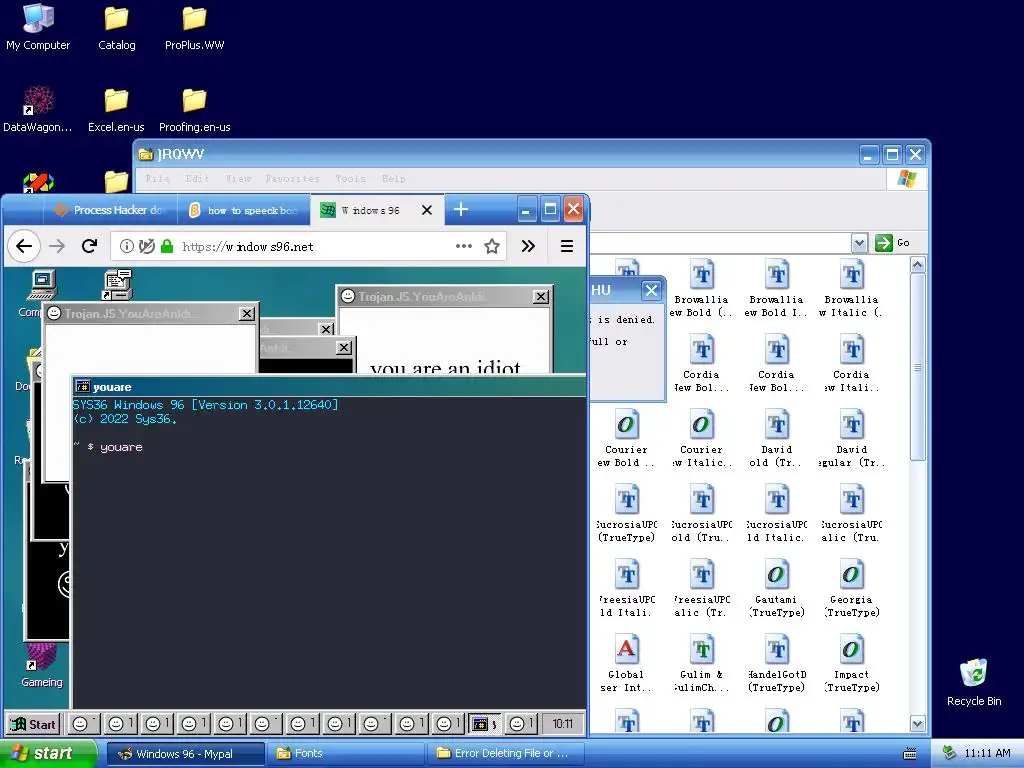
Task: Close the left Trojan.JS.YouAreAnIdiot window
Action: pyautogui.click(x=246, y=313)
